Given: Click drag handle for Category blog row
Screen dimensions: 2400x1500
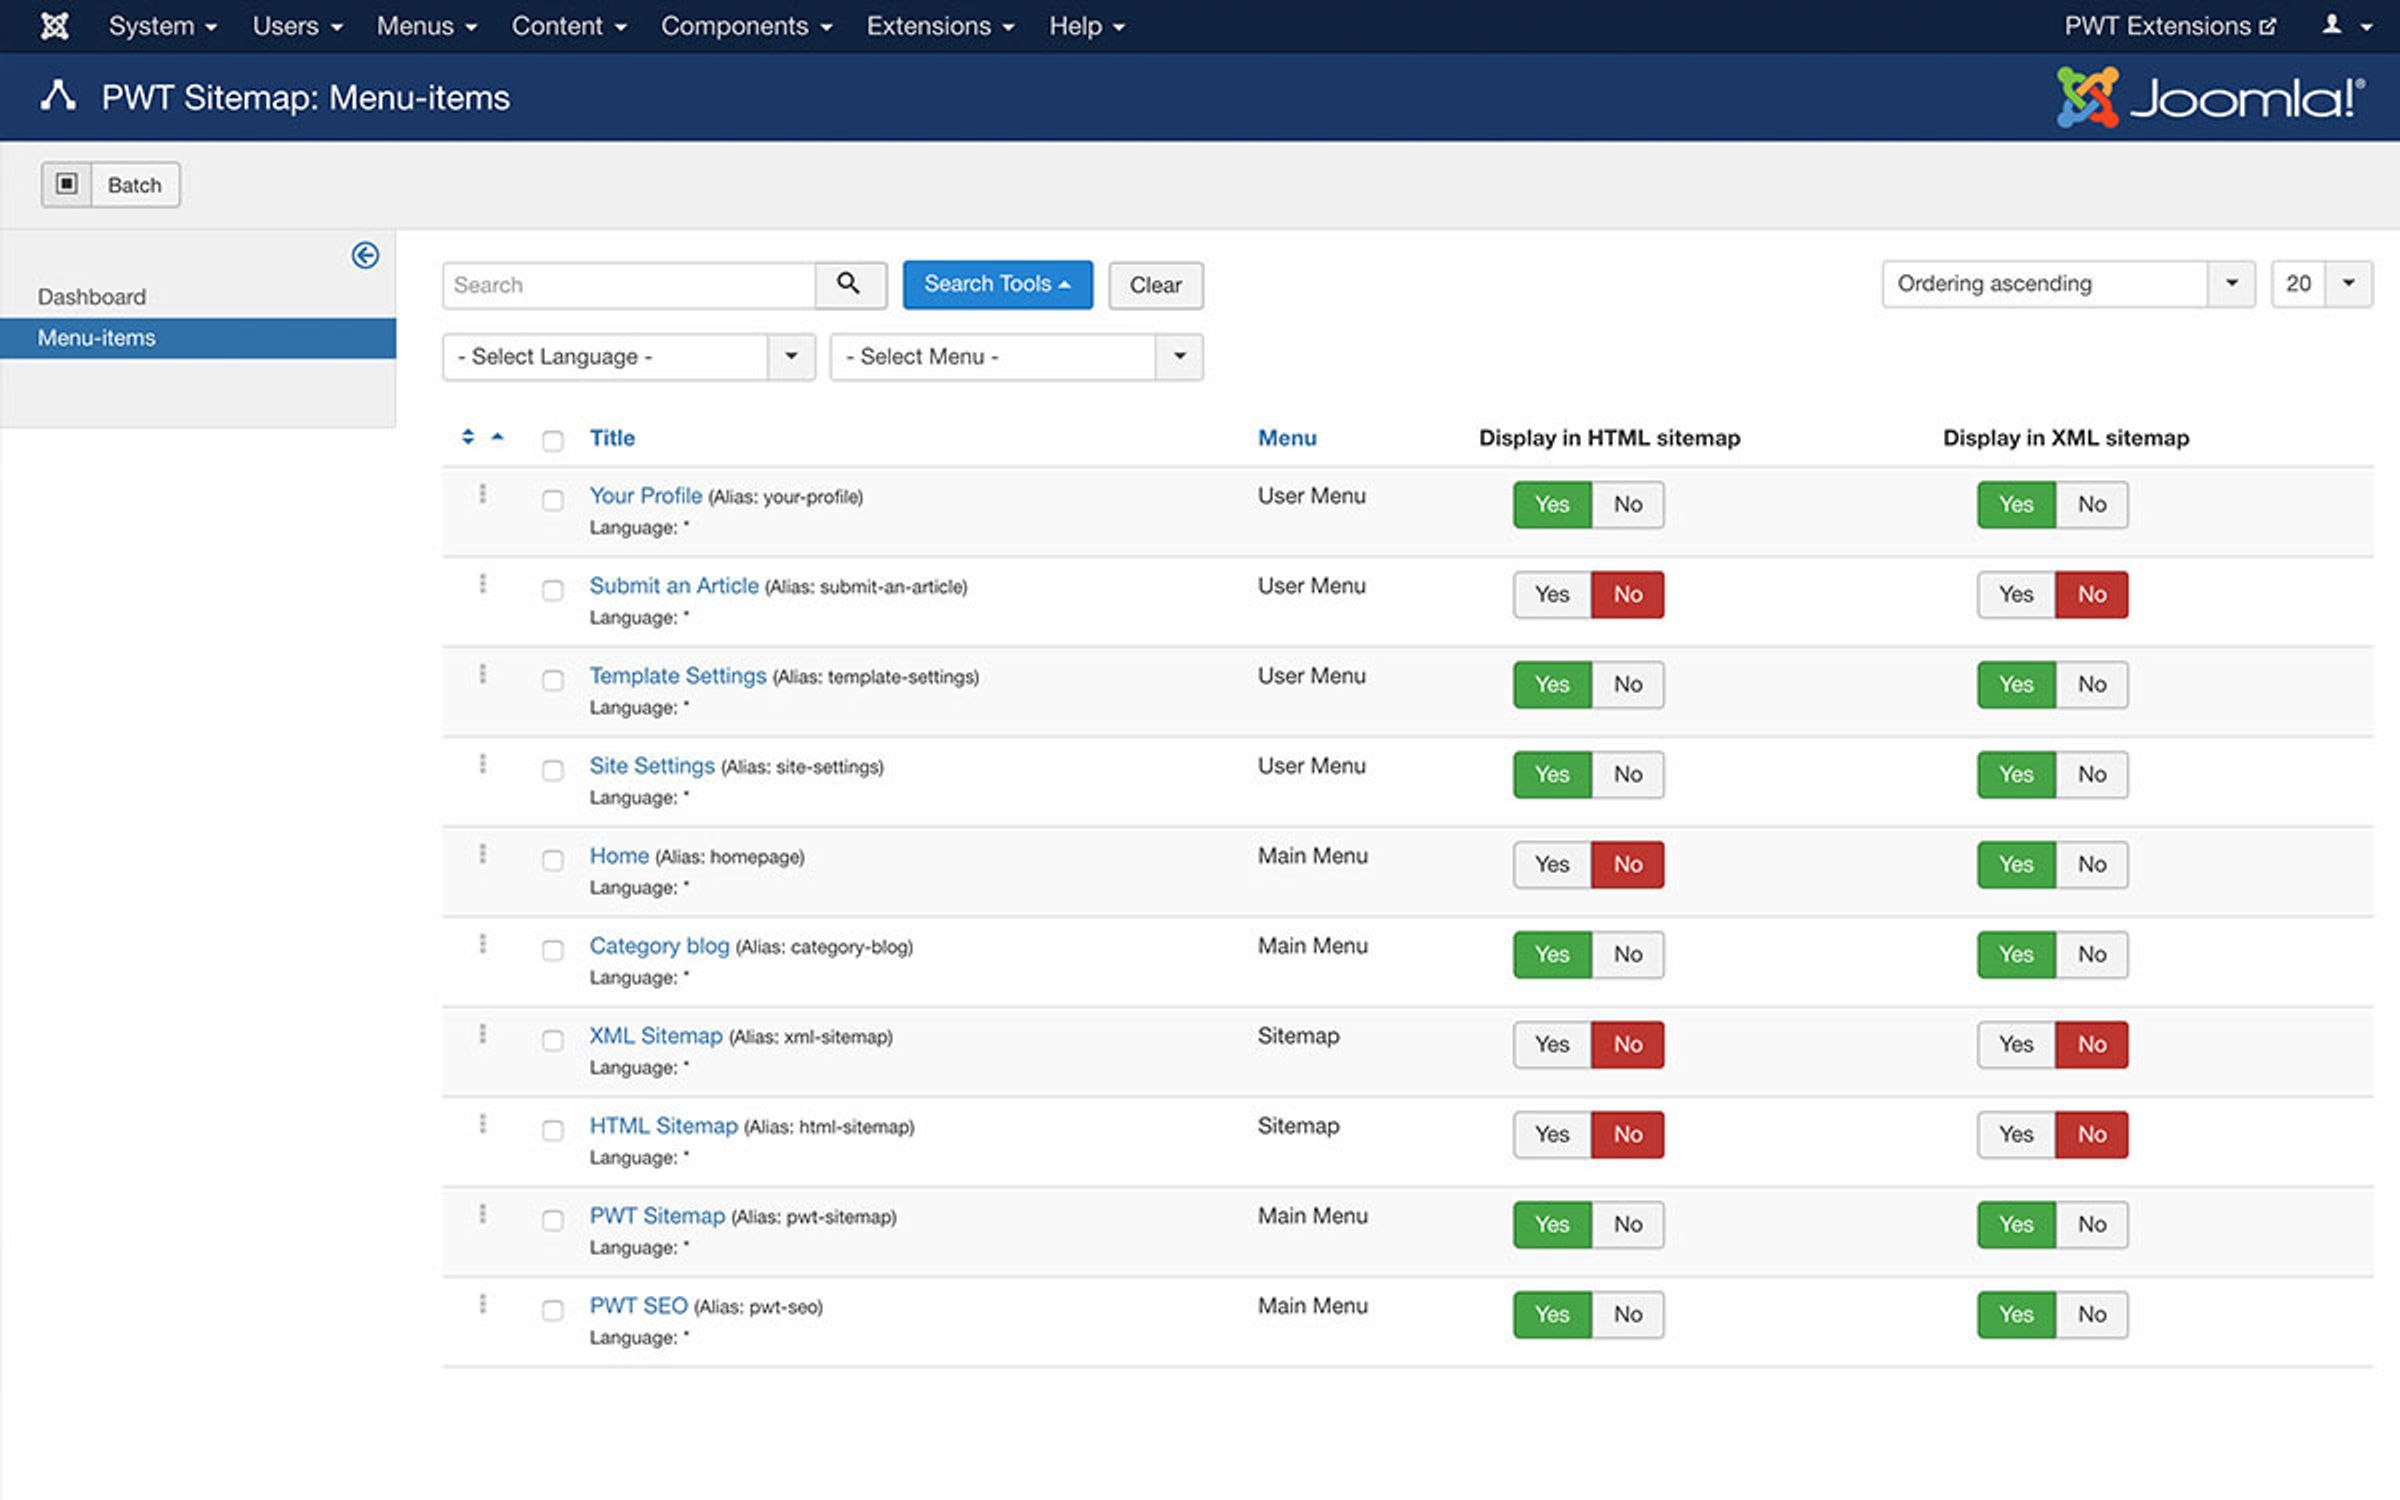Looking at the screenshot, I should click(x=483, y=944).
